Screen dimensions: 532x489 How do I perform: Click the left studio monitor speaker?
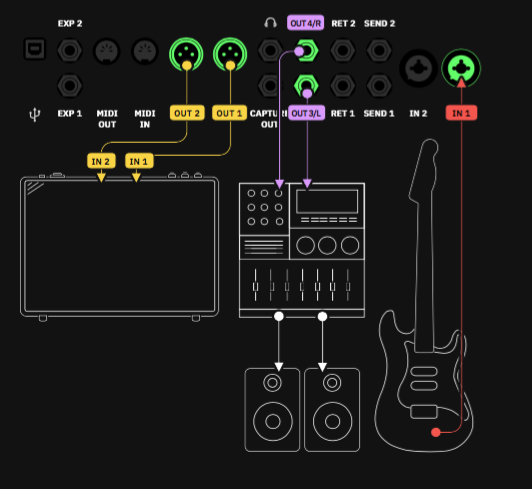click(x=272, y=410)
